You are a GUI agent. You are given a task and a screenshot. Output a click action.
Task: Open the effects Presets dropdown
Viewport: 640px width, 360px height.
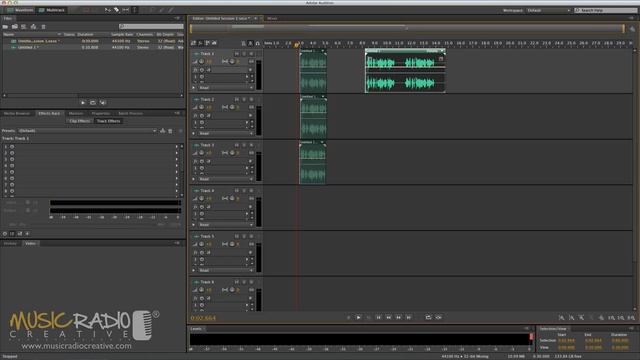(87, 131)
